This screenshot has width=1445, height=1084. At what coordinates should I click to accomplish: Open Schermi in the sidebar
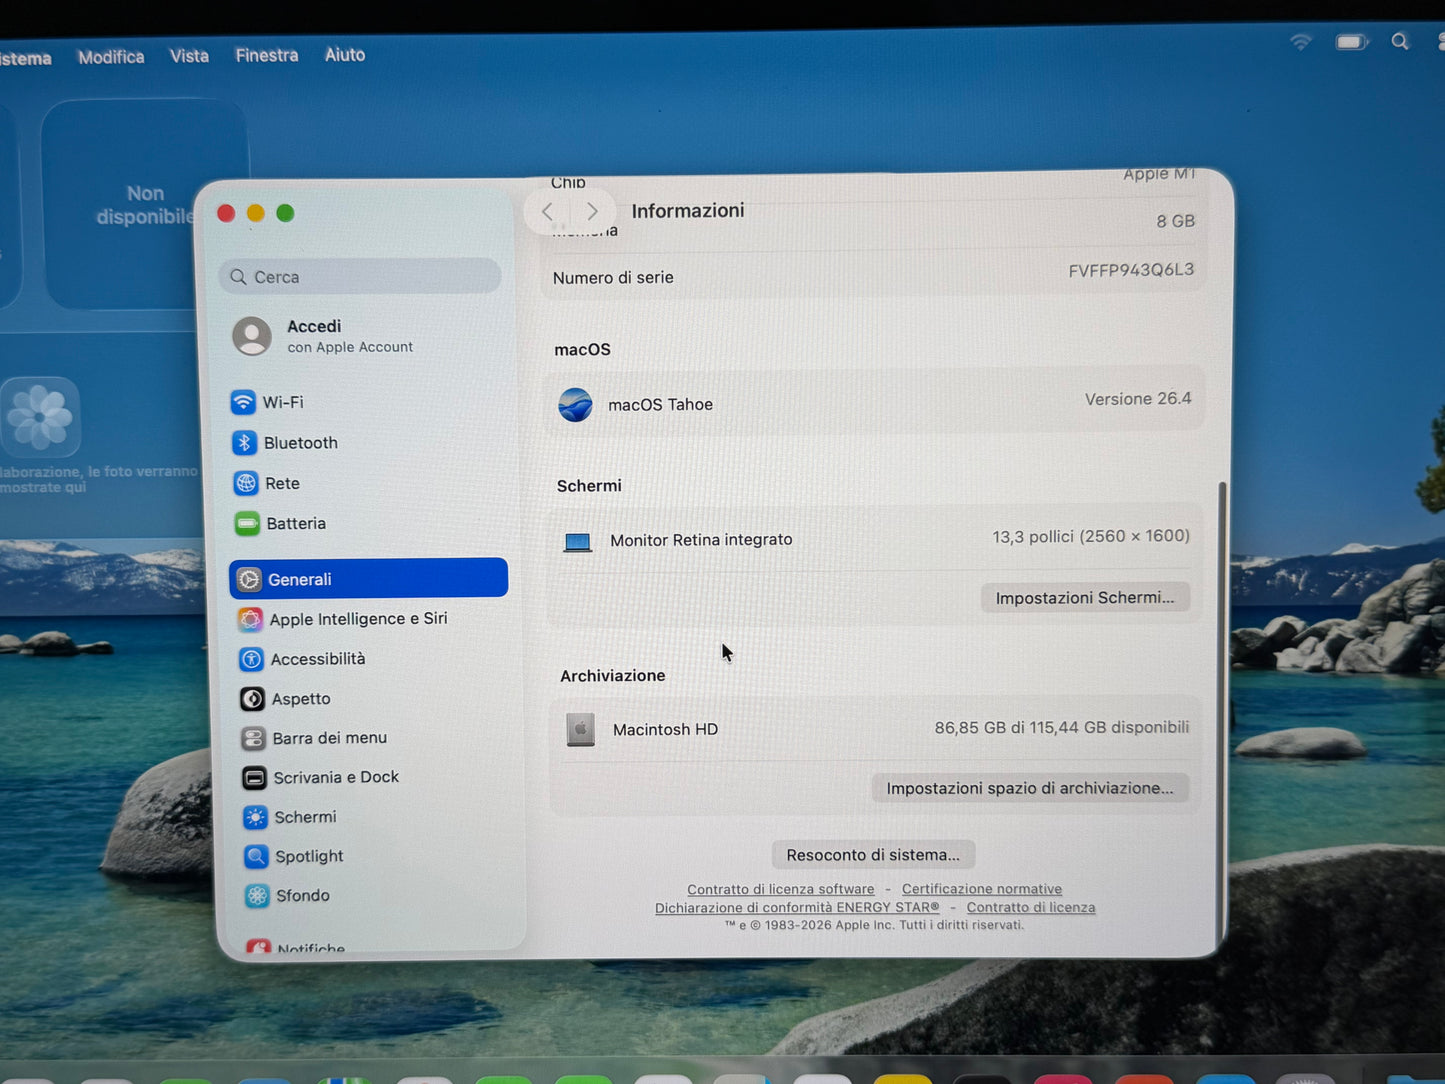pyautogui.click(x=289, y=817)
